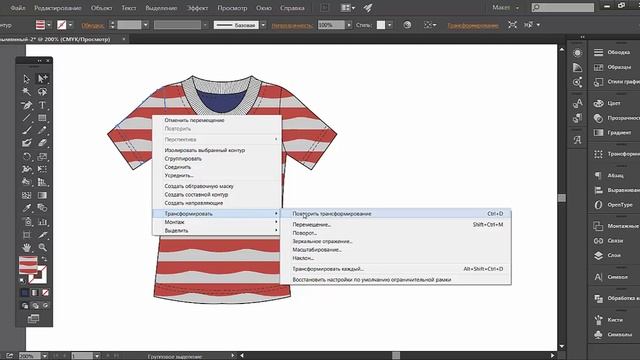
Task: Select the Zoom magnifier tool
Action: 42,247
